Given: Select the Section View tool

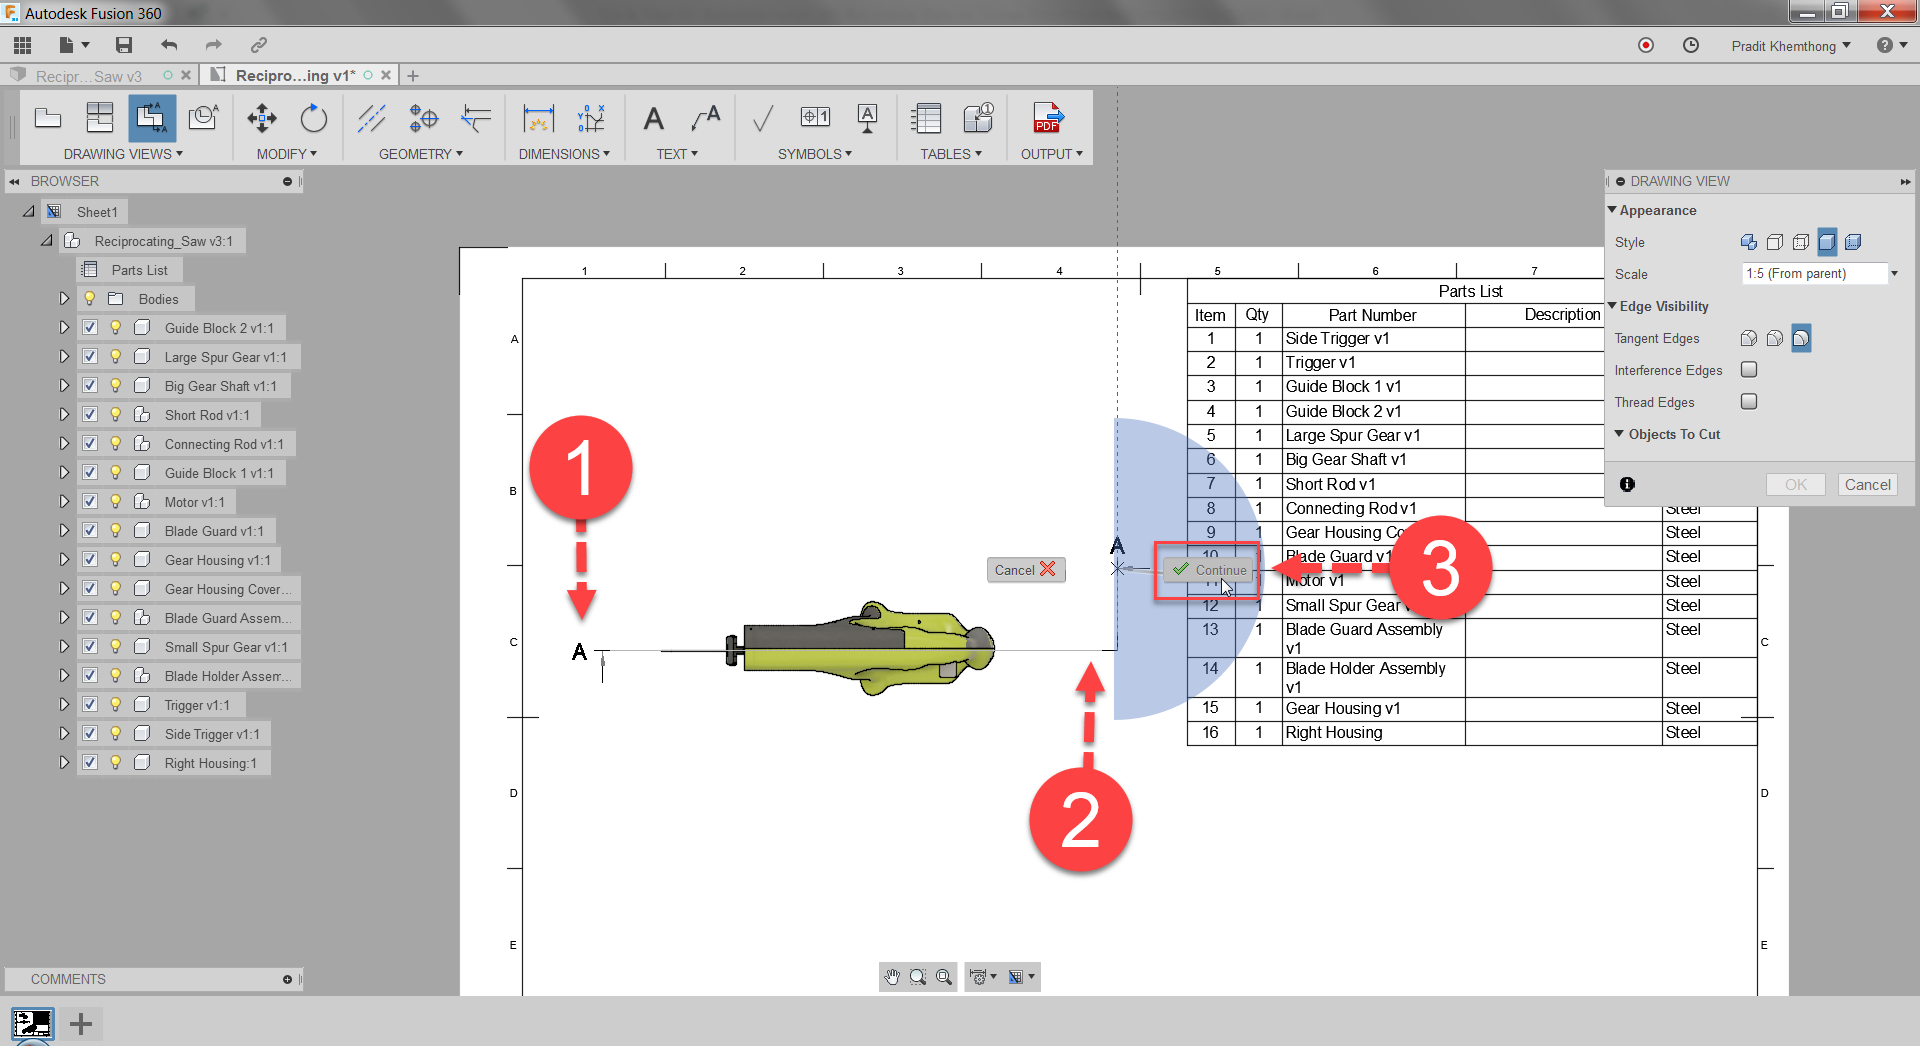Looking at the screenshot, I should (152, 118).
